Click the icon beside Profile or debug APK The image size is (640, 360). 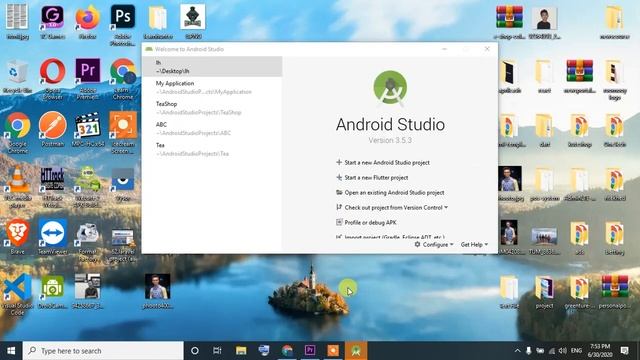(x=339, y=222)
